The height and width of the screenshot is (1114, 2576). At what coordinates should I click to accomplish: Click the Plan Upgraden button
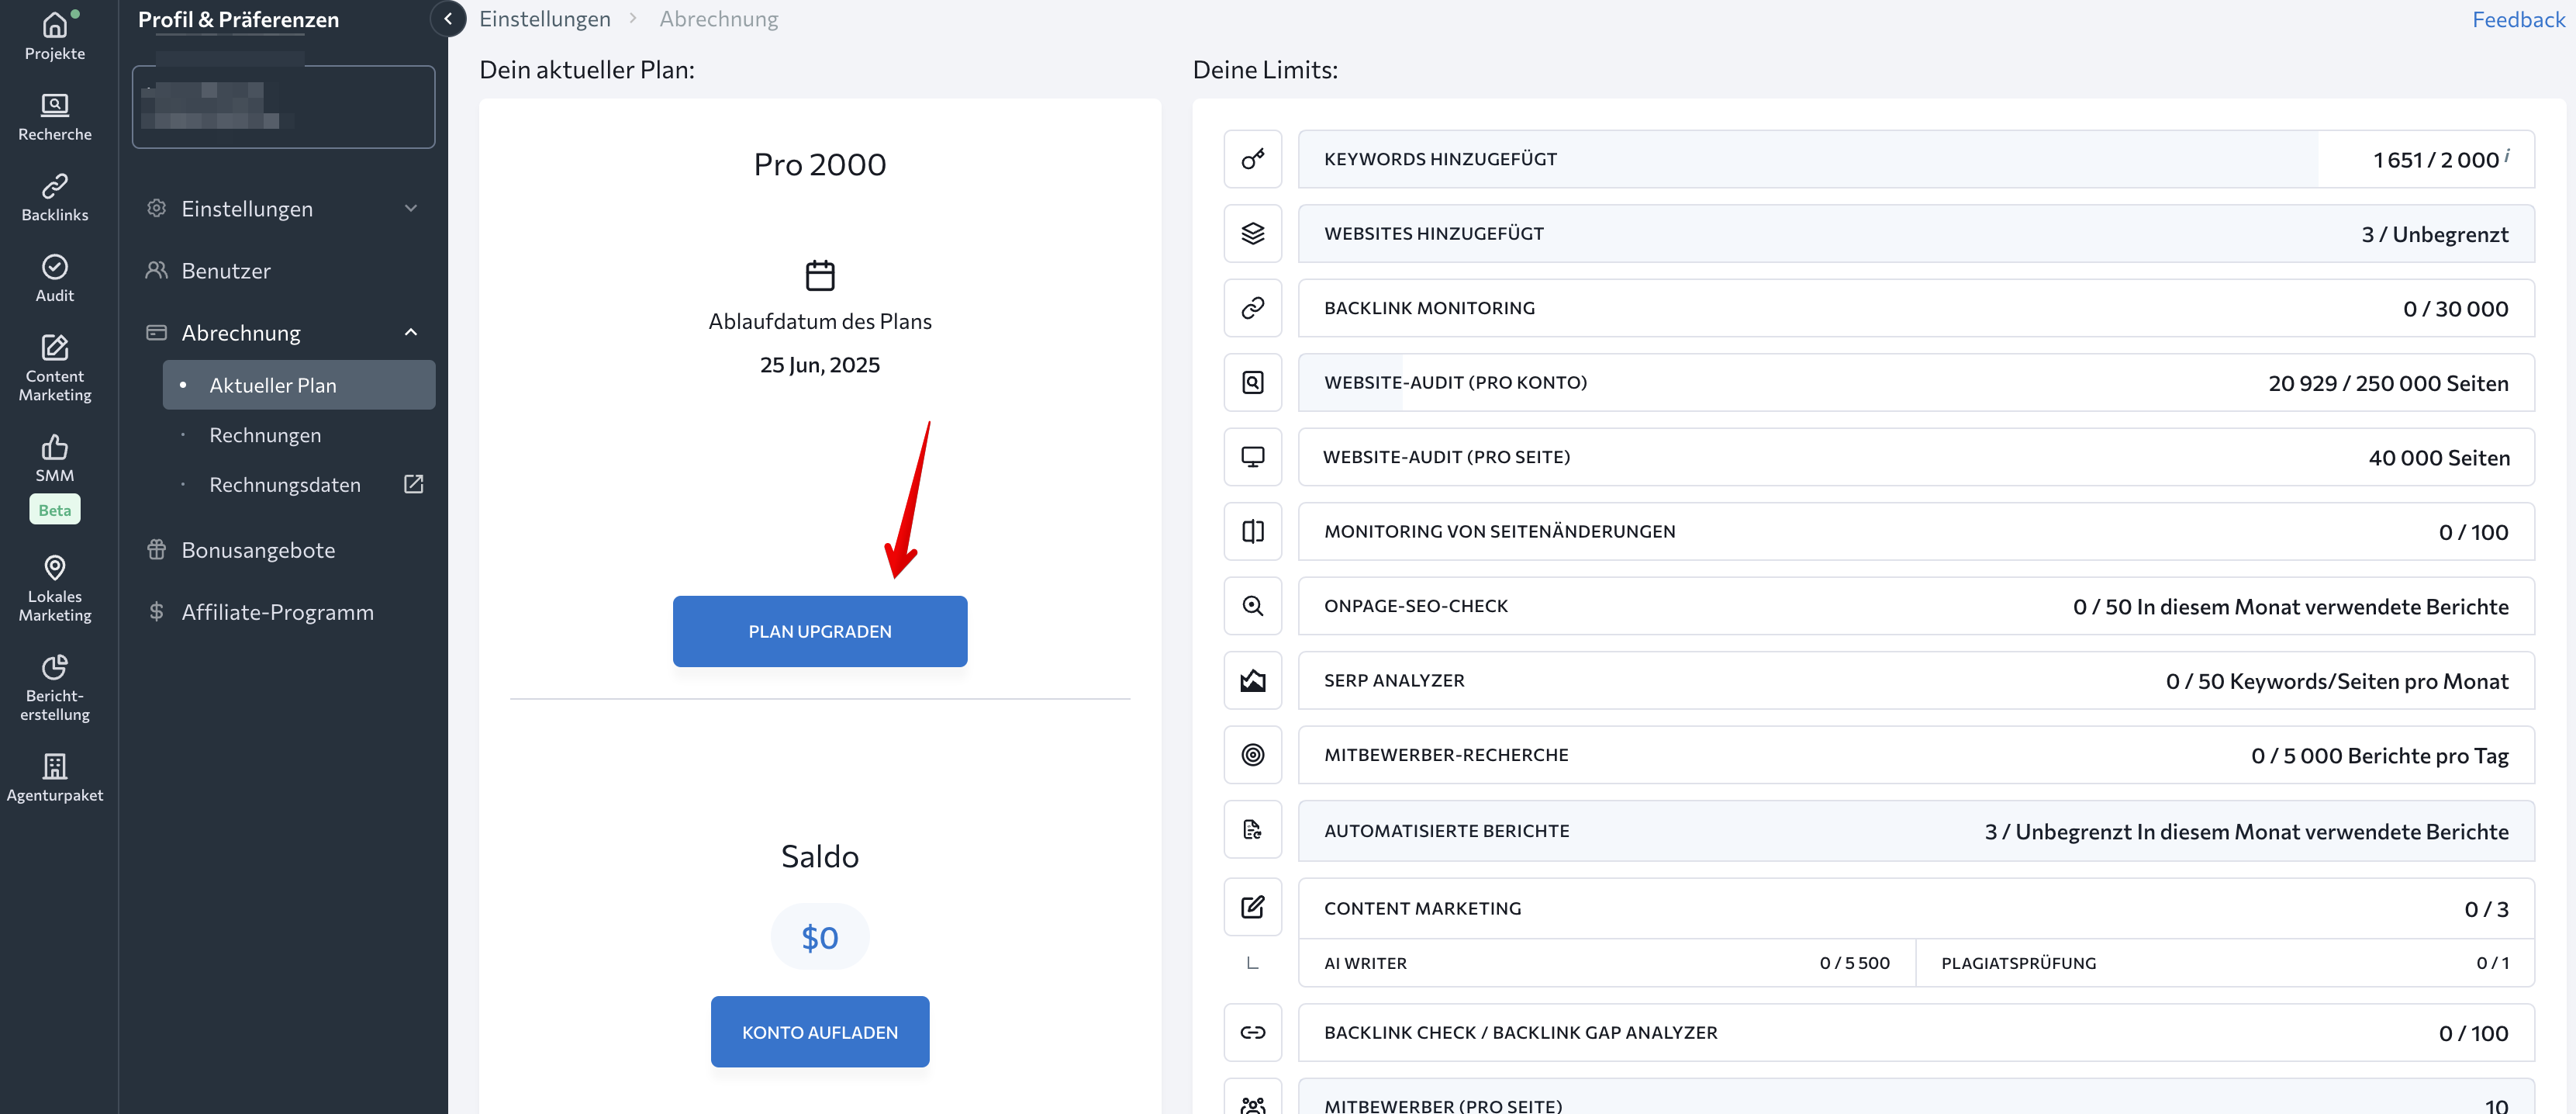pyautogui.click(x=819, y=631)
